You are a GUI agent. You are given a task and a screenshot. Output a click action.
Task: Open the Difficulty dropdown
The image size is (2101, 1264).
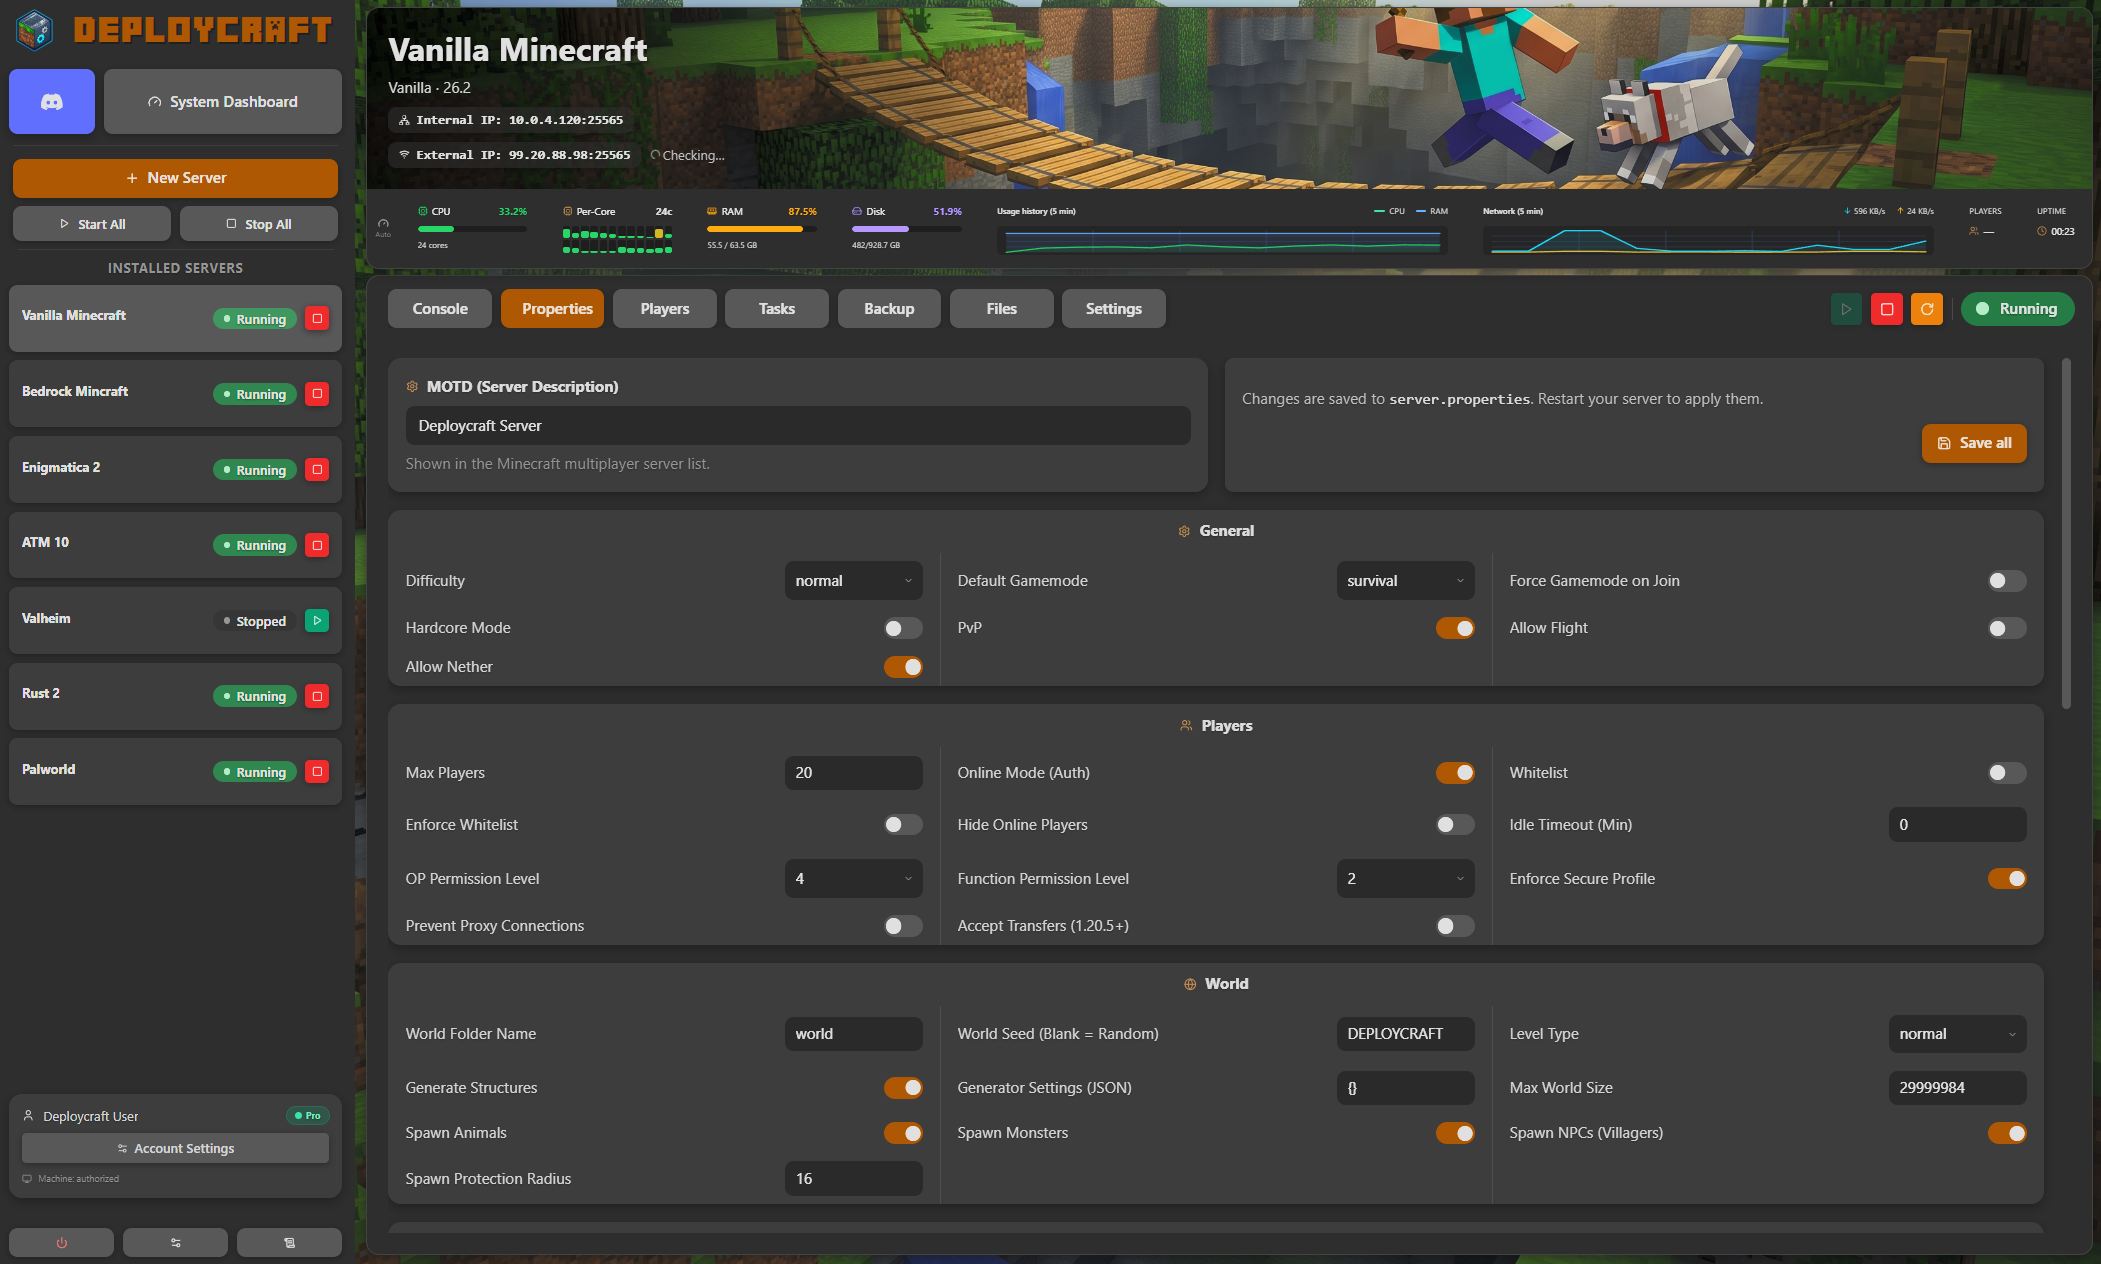point(853,581)
